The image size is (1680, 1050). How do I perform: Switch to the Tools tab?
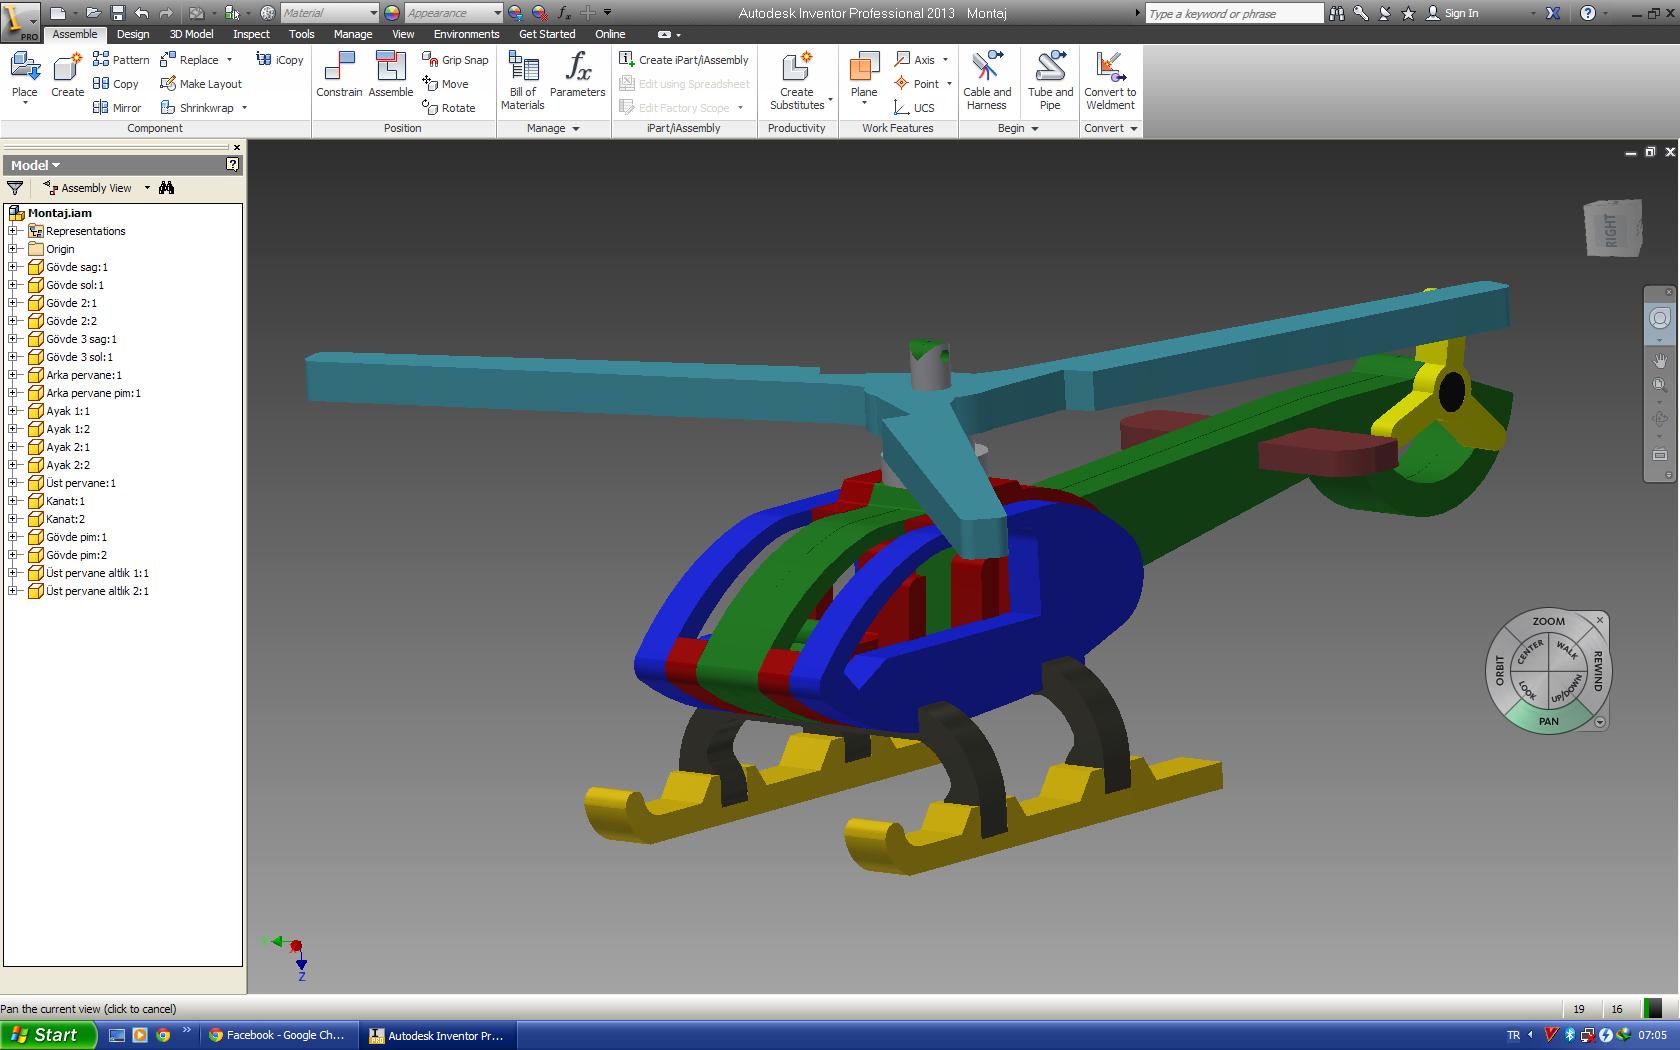click(301, 34)
